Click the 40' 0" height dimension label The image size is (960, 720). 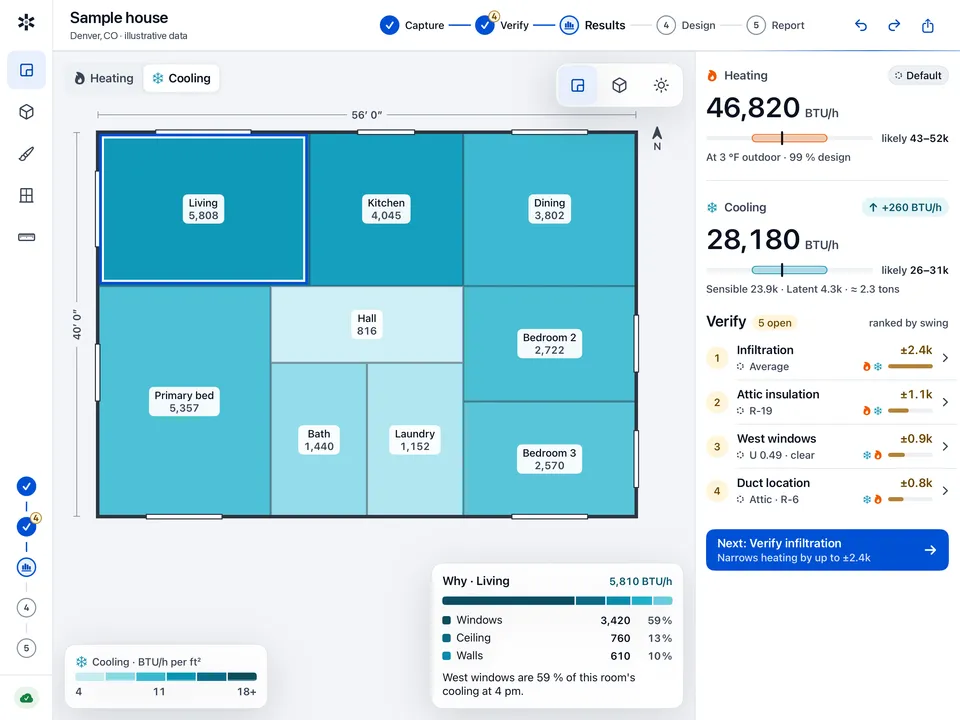tap(77, 324)
